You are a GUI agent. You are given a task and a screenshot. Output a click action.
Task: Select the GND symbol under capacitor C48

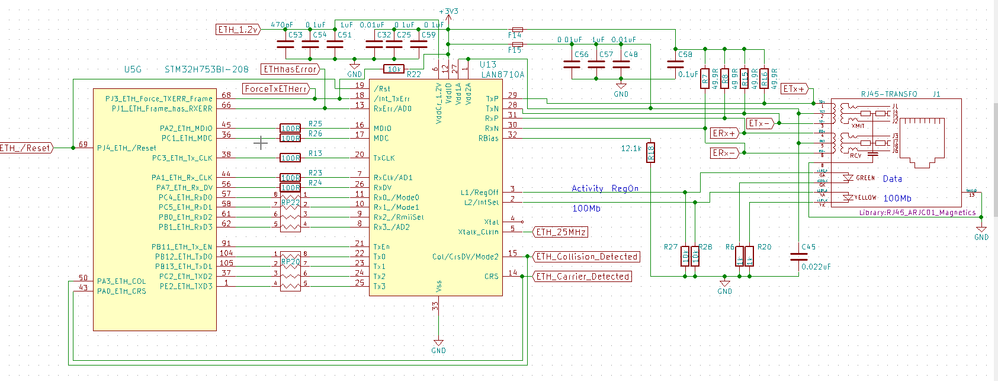(x=621, y=89)
